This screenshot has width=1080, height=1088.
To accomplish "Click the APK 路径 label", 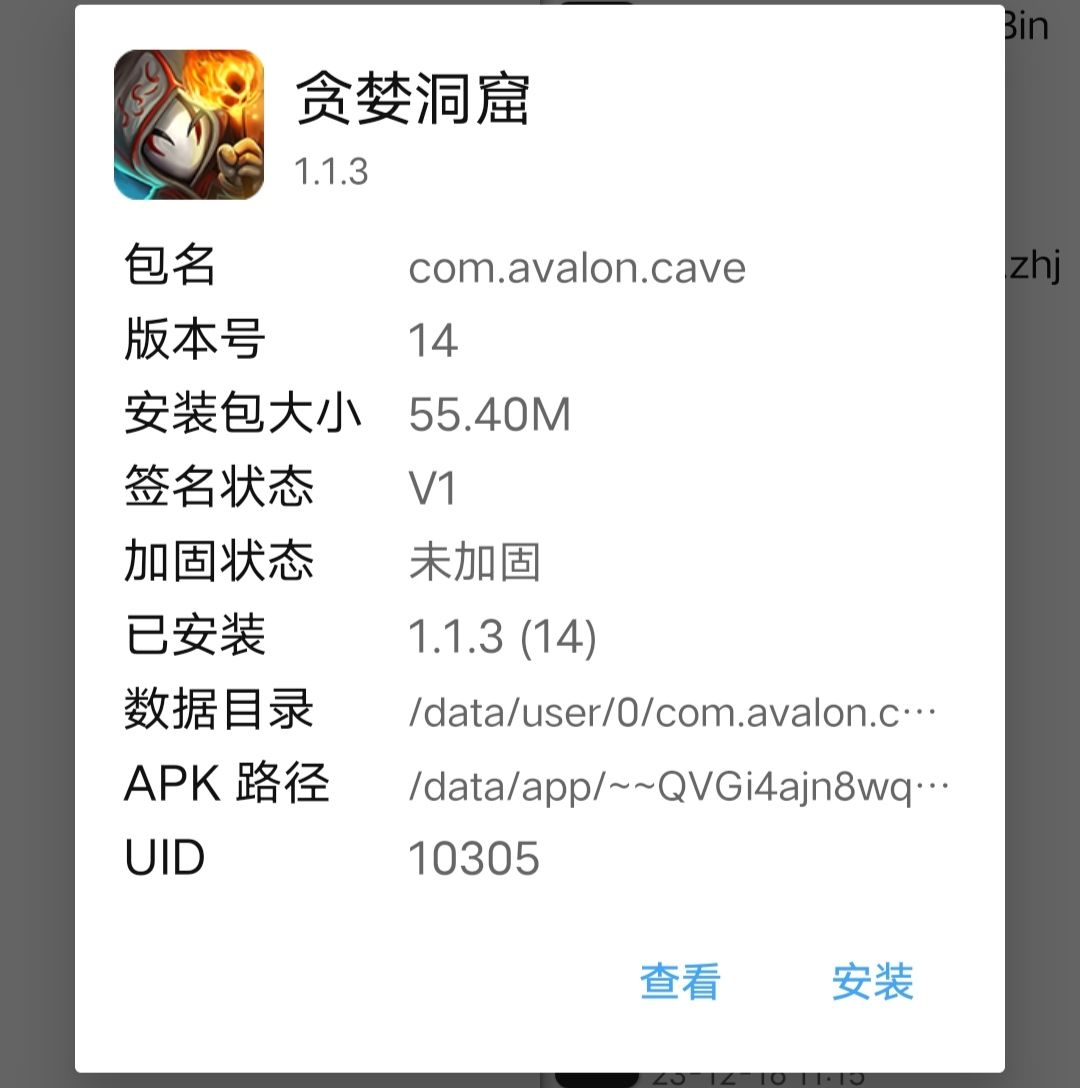I will click(226, 783).
